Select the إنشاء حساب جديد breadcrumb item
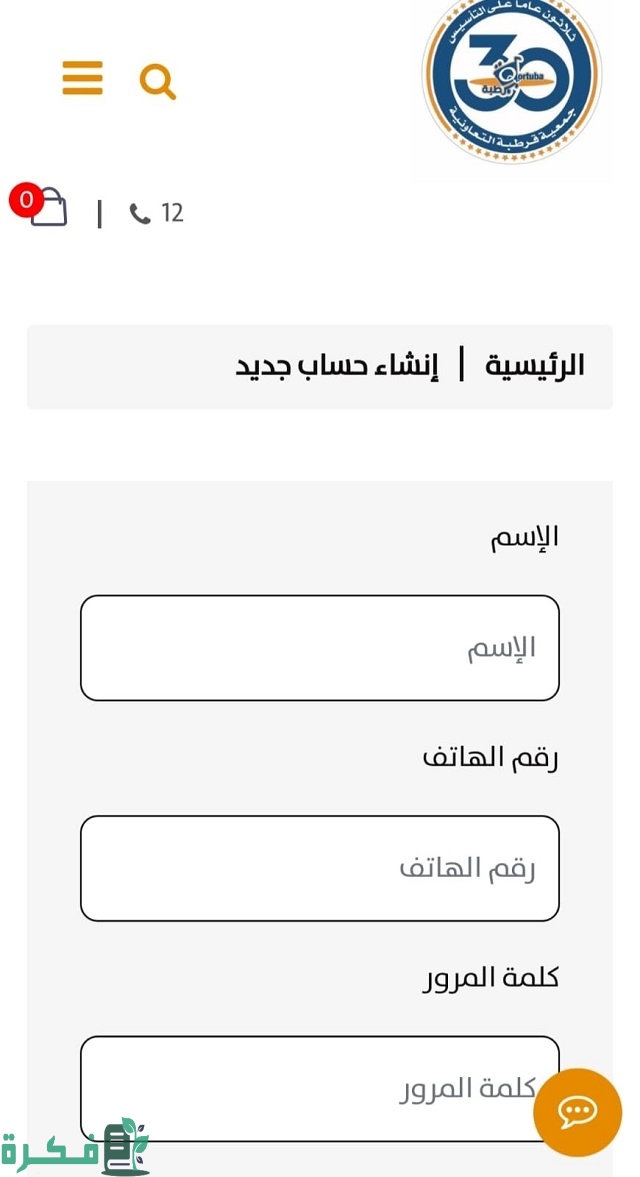This screenshot has height=1177, width=640. [336, 366]
